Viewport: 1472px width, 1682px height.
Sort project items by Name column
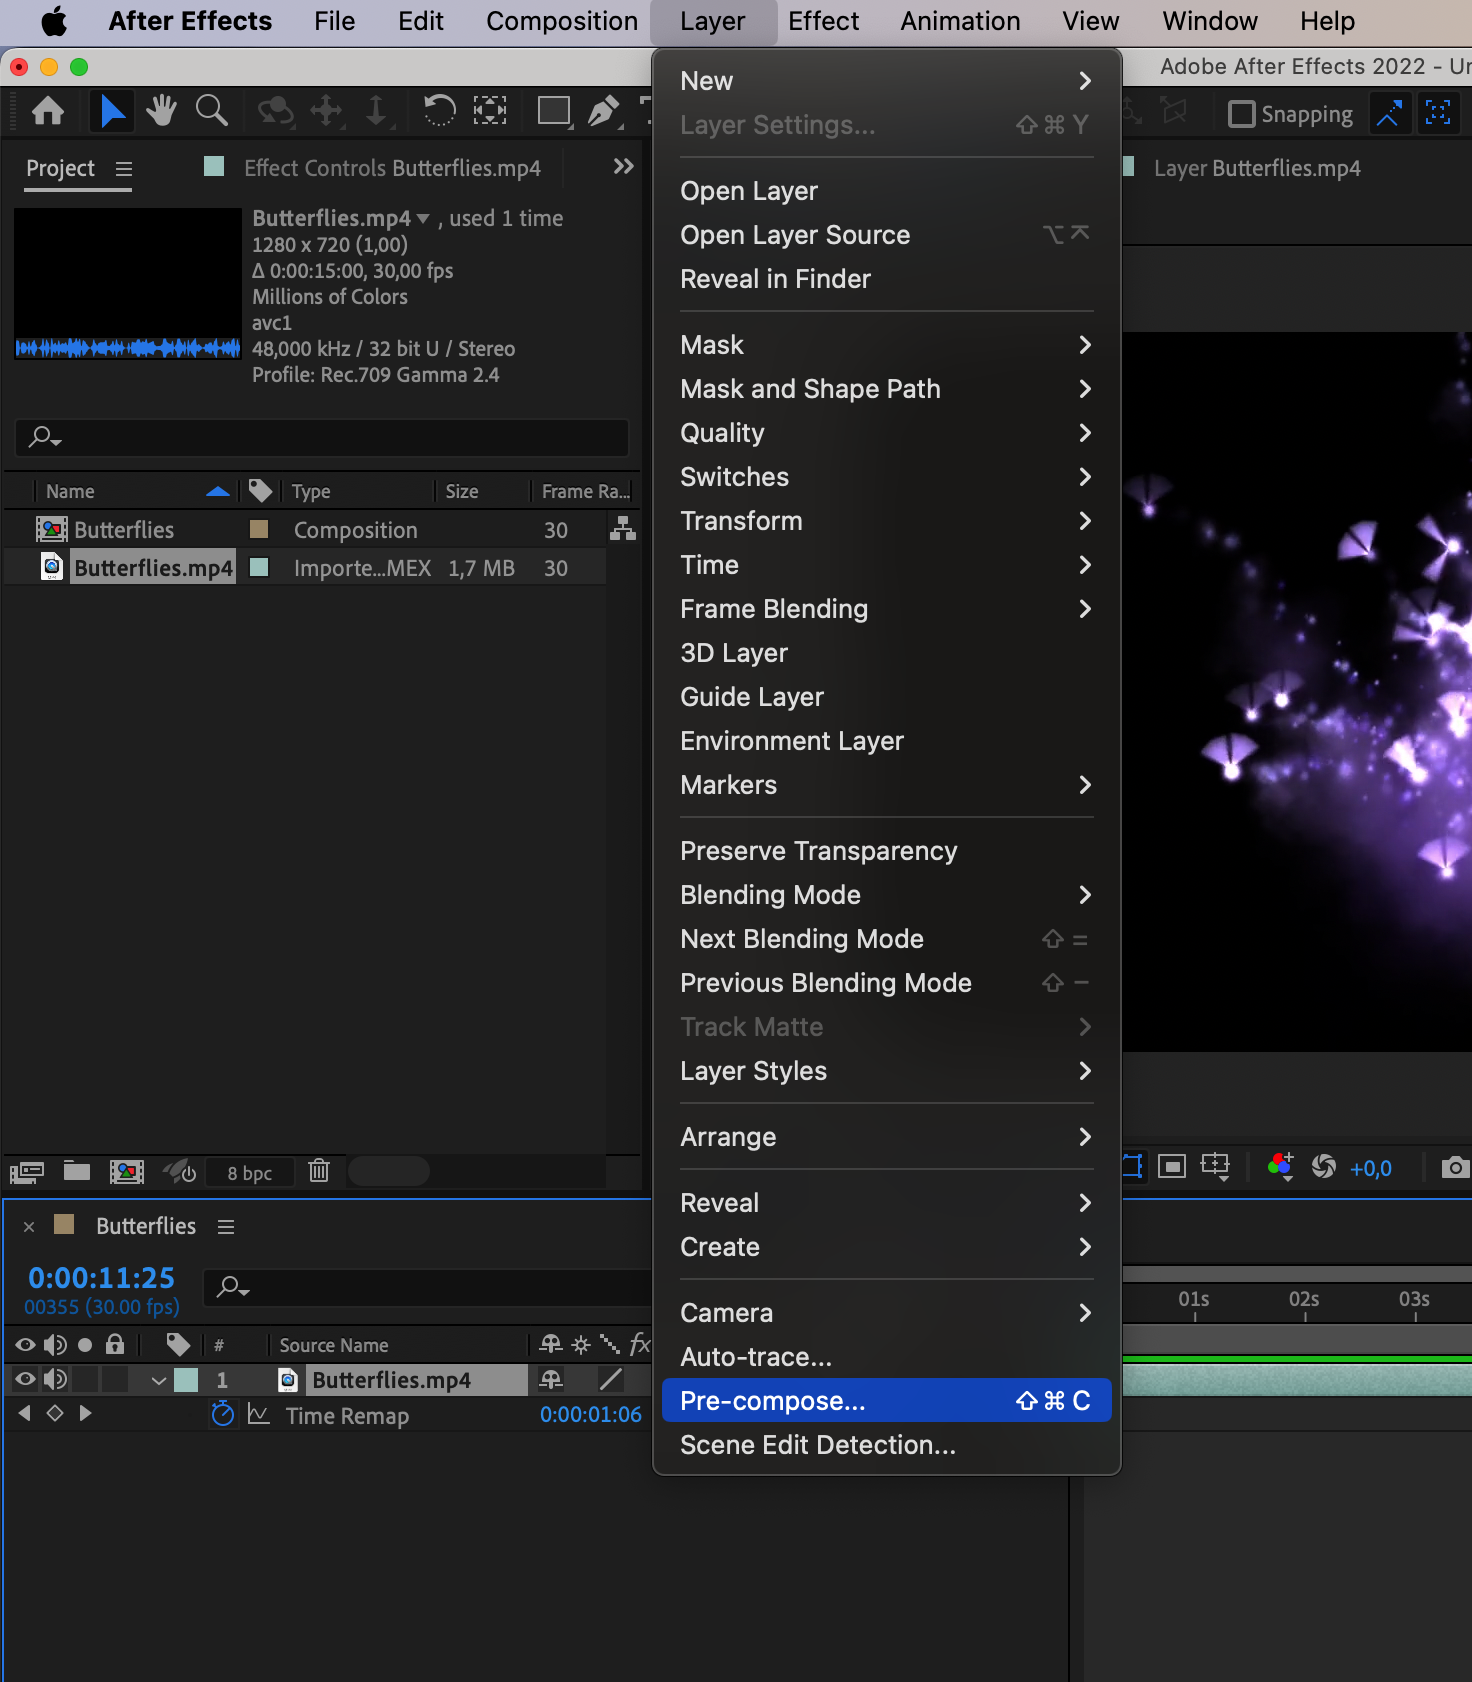pos(70,491)
